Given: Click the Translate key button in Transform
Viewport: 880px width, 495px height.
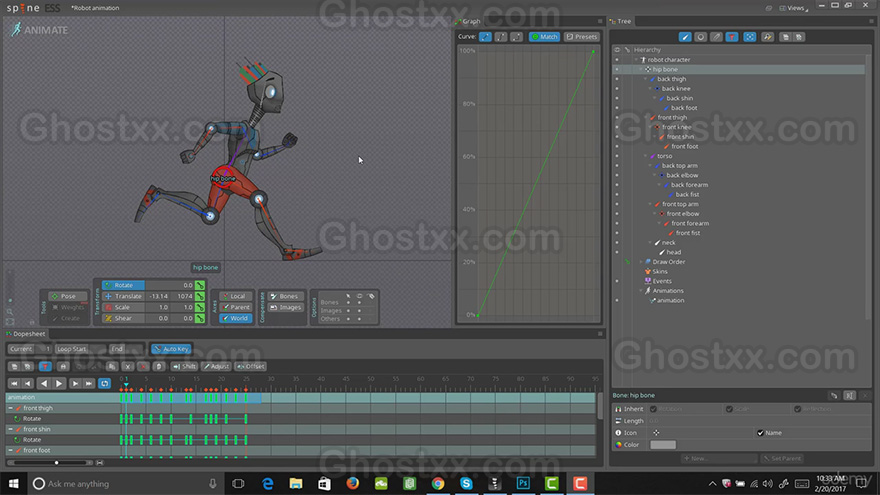Looking at the screenshot, I should tap(200, 296).
